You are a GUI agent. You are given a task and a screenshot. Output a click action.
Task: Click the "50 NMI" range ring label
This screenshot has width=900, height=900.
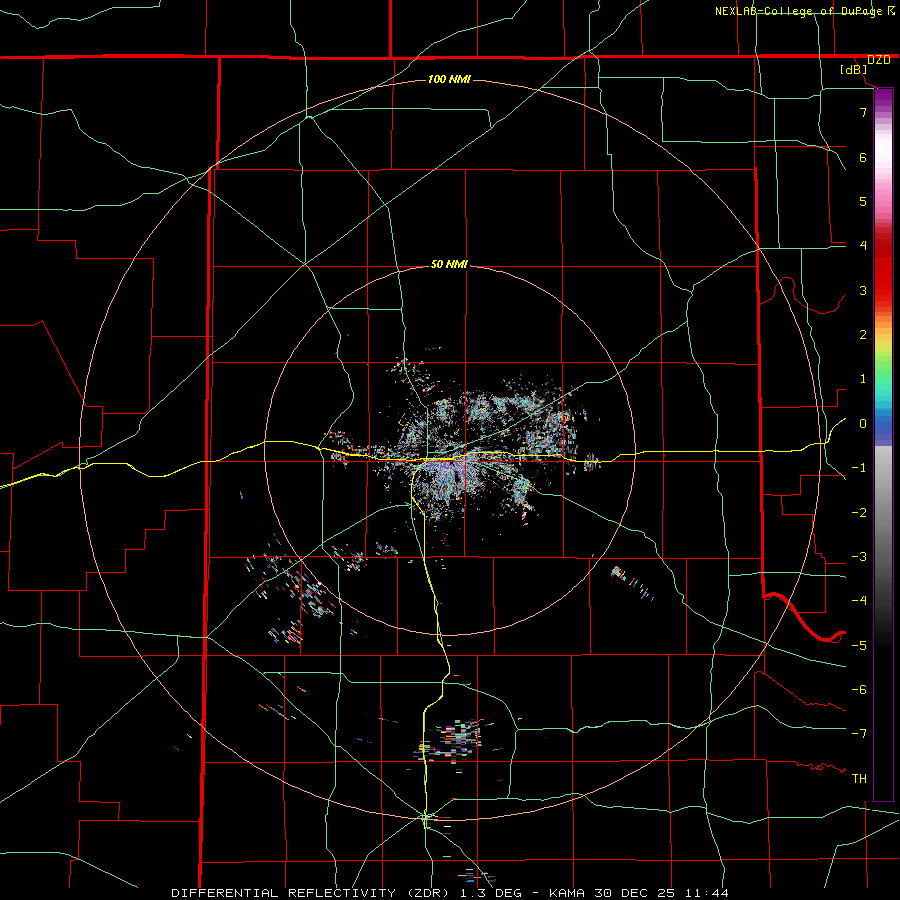[449, 265]
